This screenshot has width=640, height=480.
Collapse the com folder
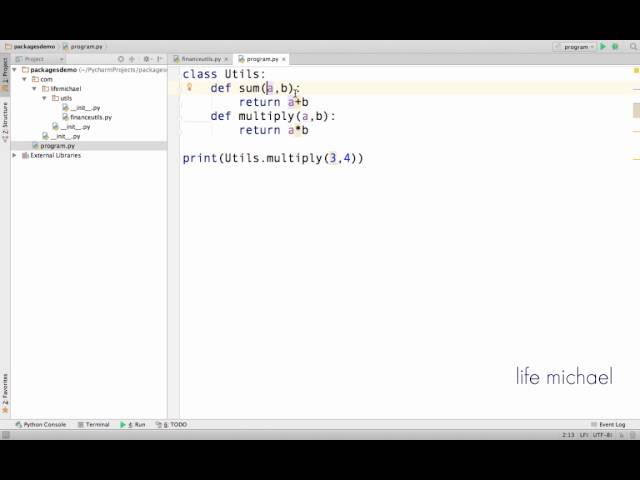[24, 79]
